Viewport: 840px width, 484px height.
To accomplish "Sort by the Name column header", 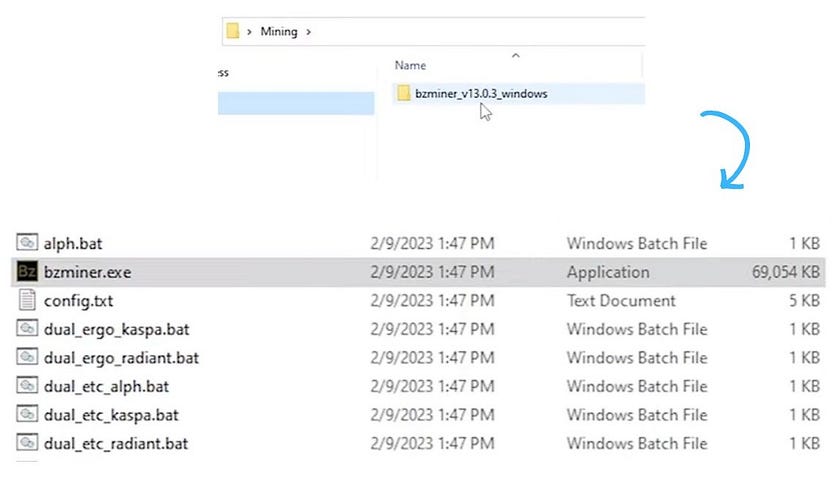I will pos(410,65).
